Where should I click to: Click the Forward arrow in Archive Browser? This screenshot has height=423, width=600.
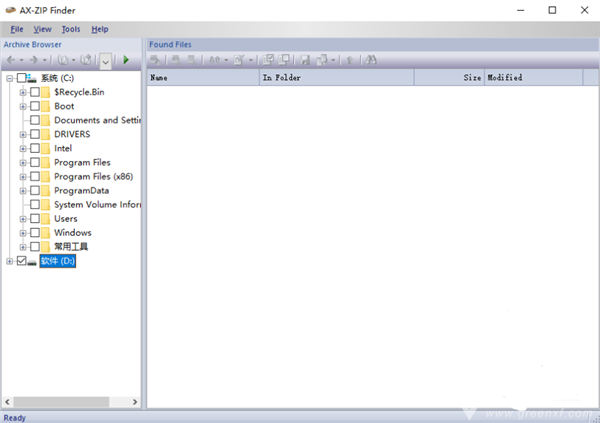pyautogui.click(x=35, y=60)
